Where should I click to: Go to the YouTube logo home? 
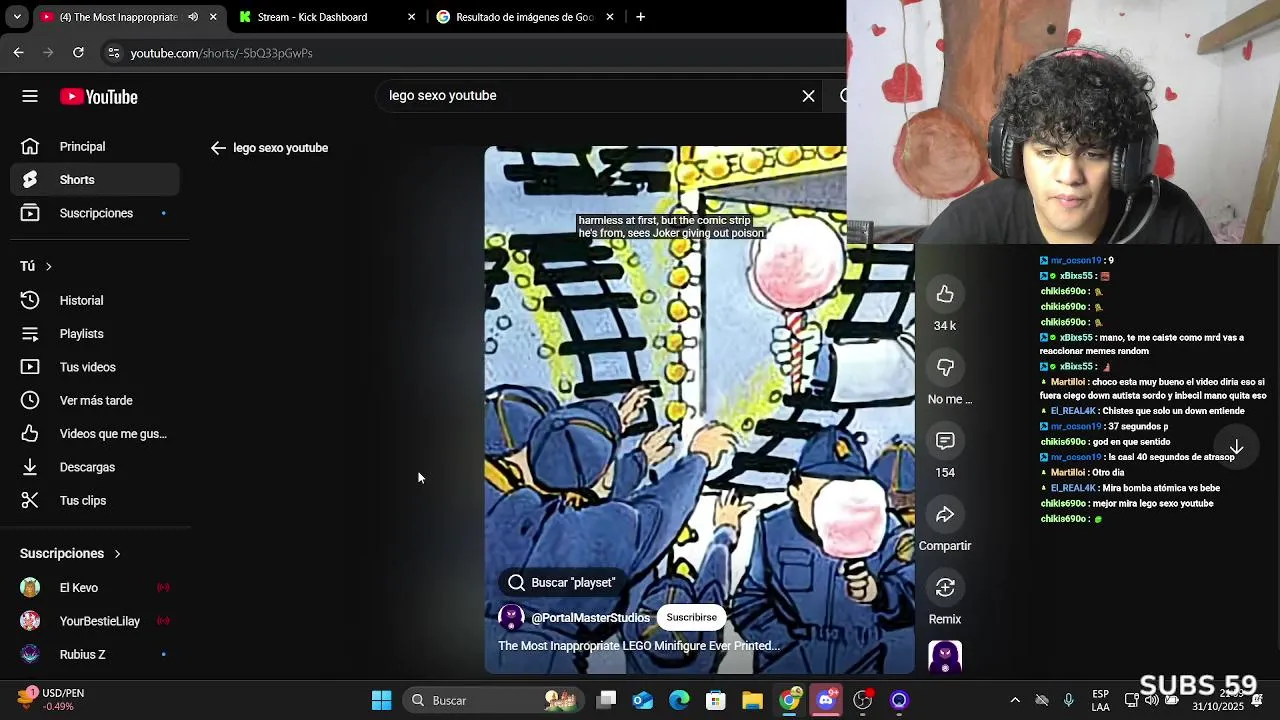98,96
